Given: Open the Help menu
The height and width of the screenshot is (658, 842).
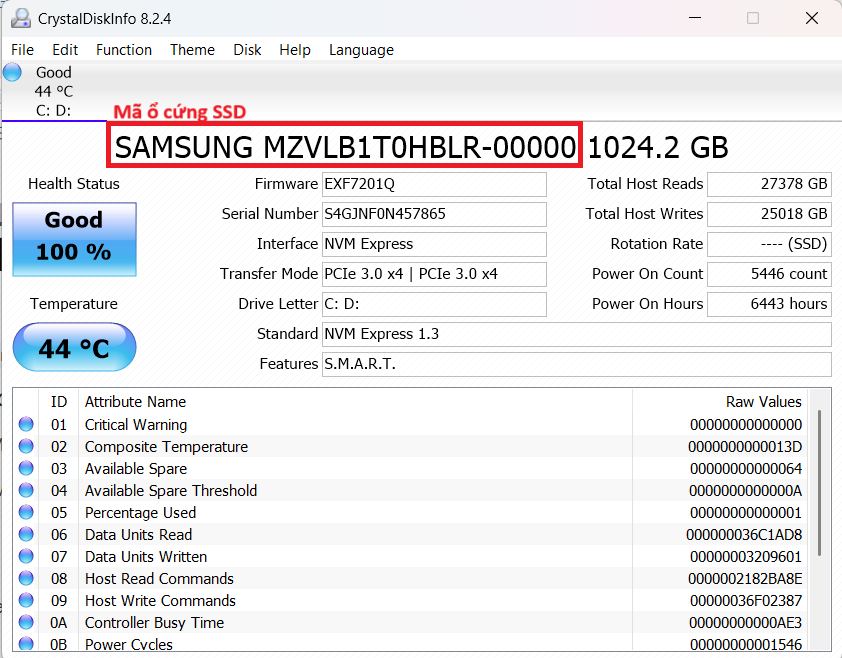Looking at the screenshot, I should coord(295,50).
